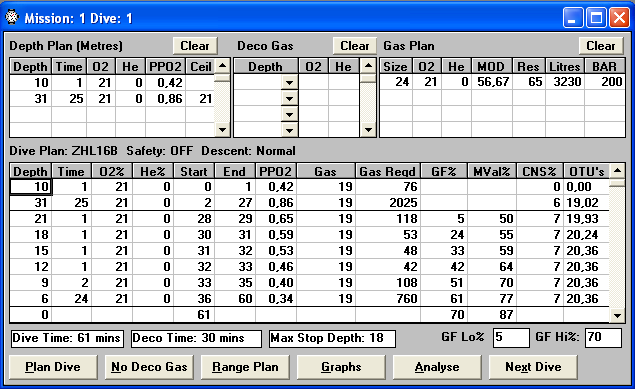Screen dimensions: 635x389
Task: Click OTU's value 19,02
Action: click(586, 202)
